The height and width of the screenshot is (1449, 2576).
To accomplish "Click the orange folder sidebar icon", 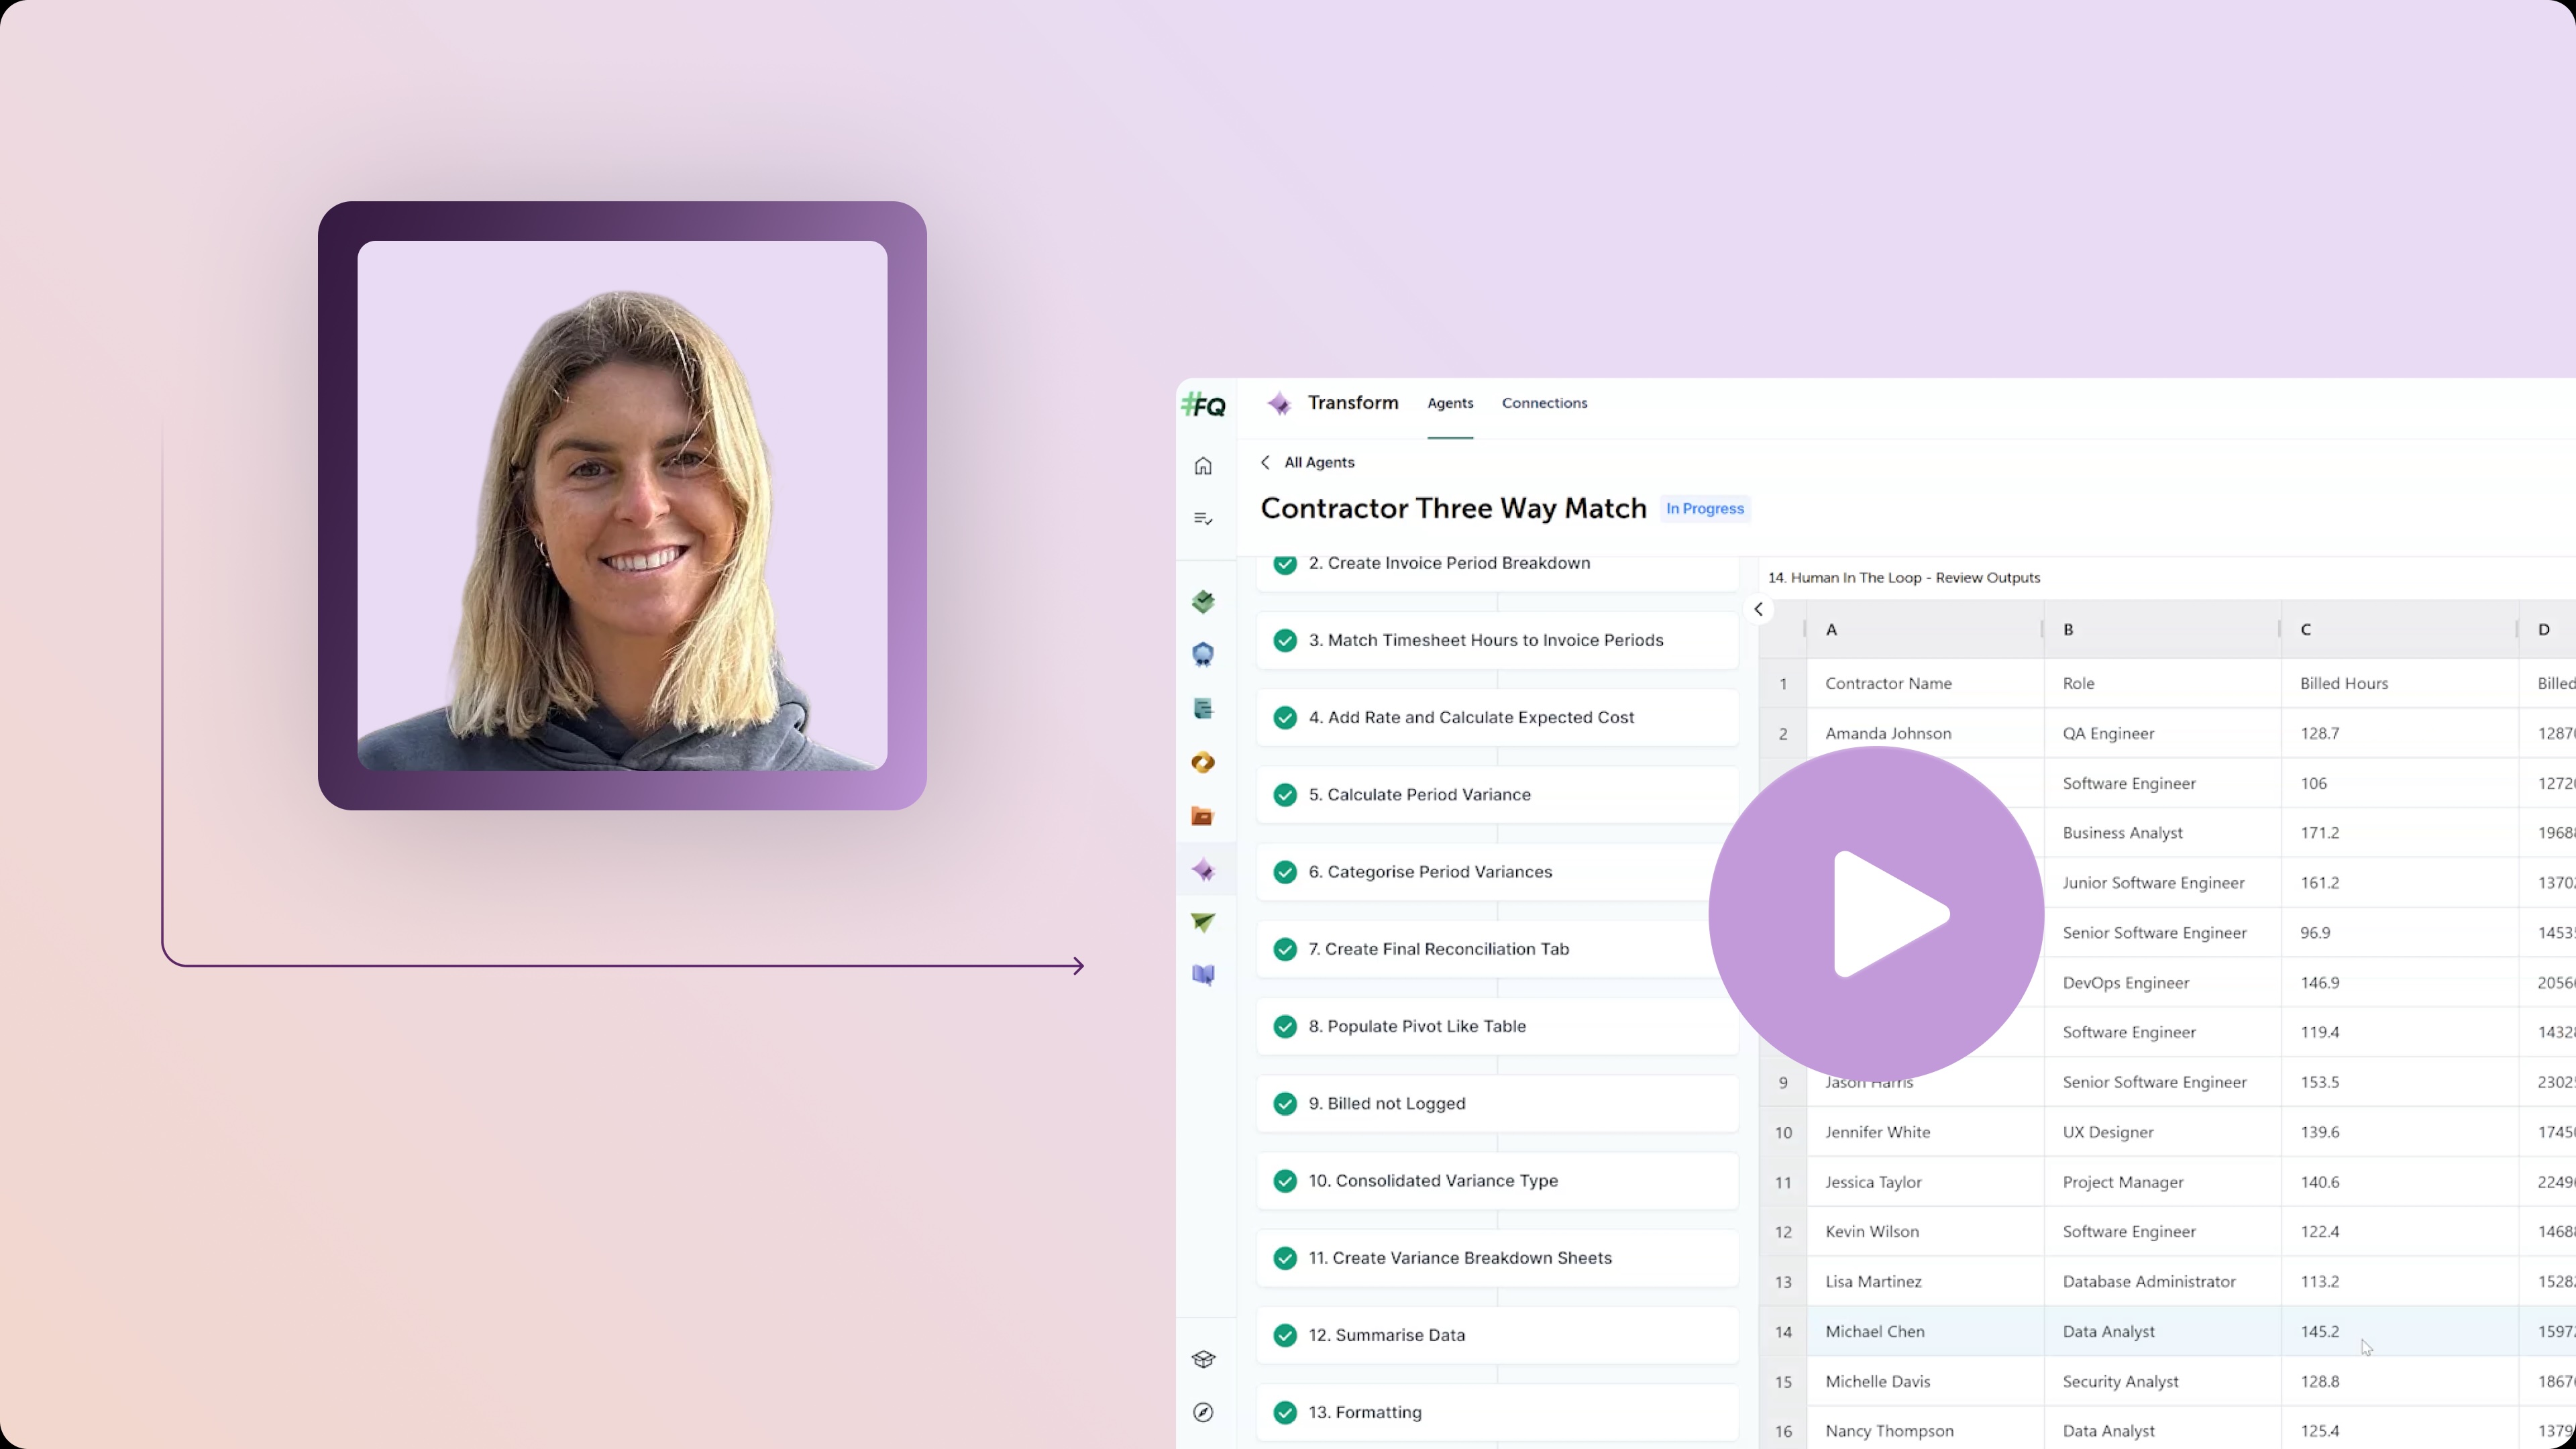I will [x=1203, y=816].
